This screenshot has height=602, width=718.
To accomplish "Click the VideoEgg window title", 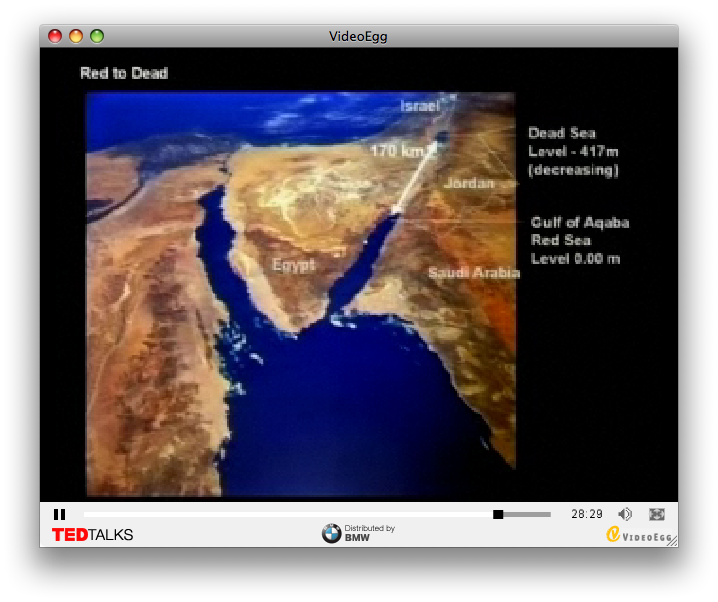I will click(x=358, y=37).
